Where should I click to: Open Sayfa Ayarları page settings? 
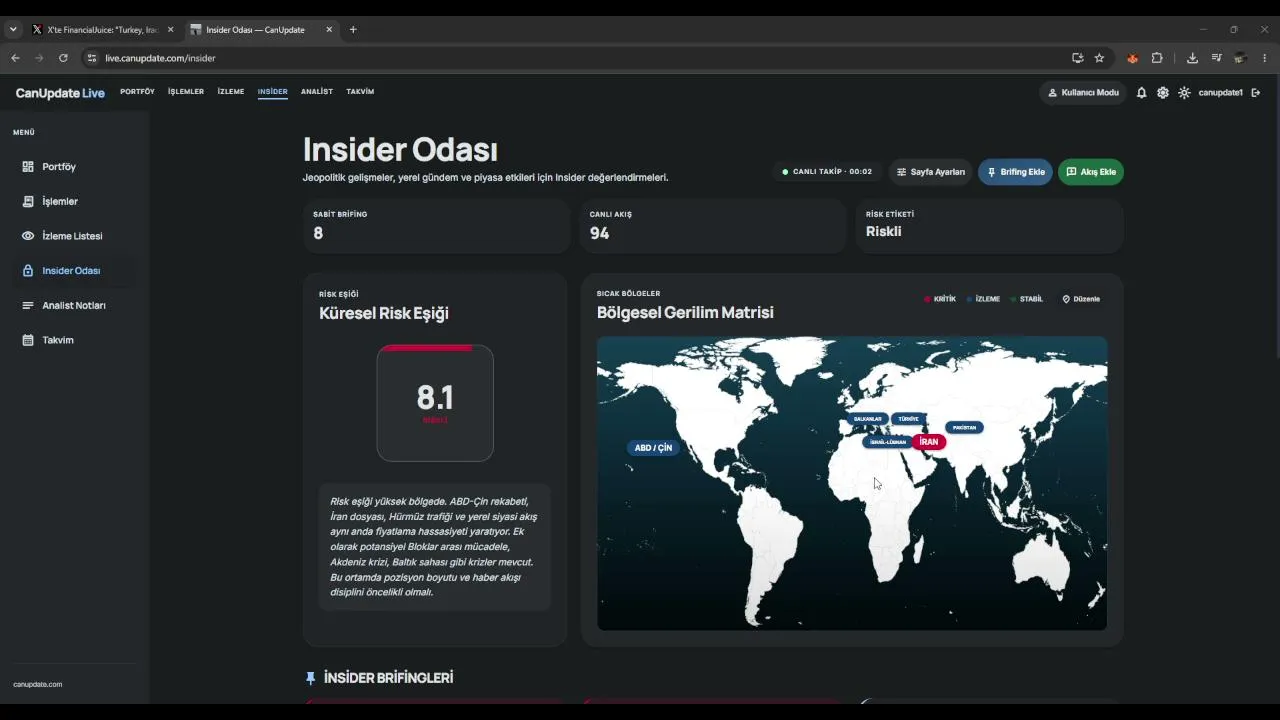point(931,172)
